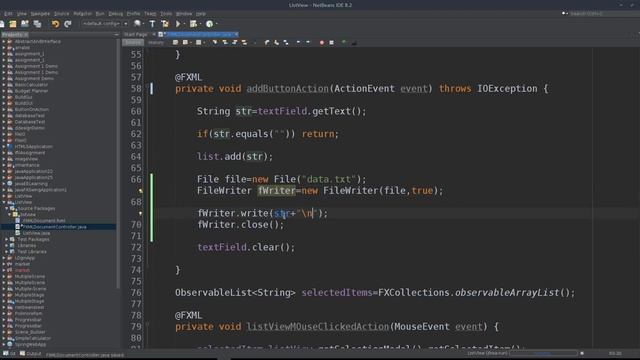Click the New Project toolbar icon
640x360 pixels.
pos(13,24)
